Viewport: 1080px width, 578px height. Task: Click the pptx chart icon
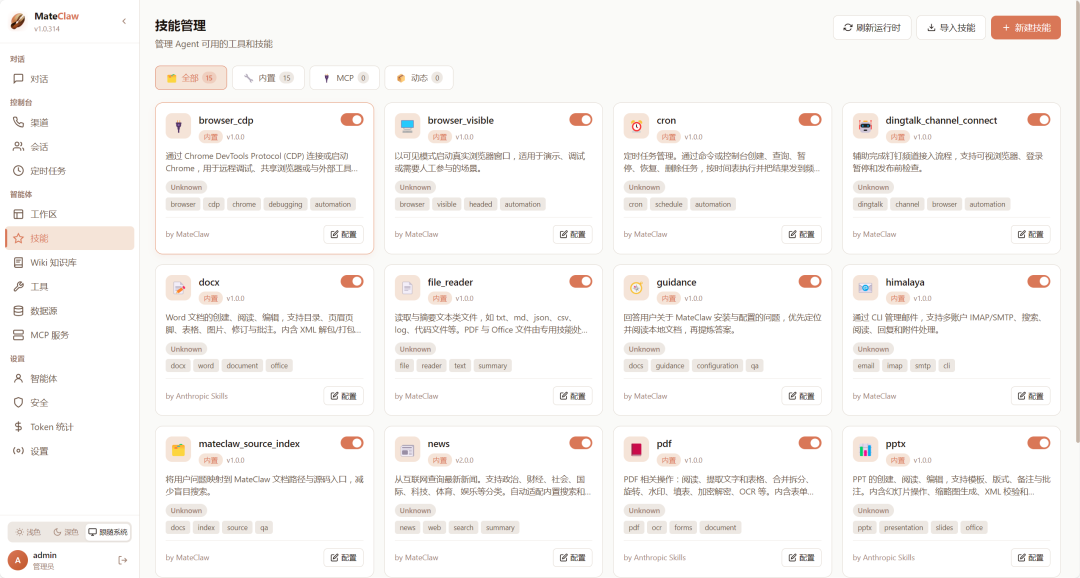866,449
